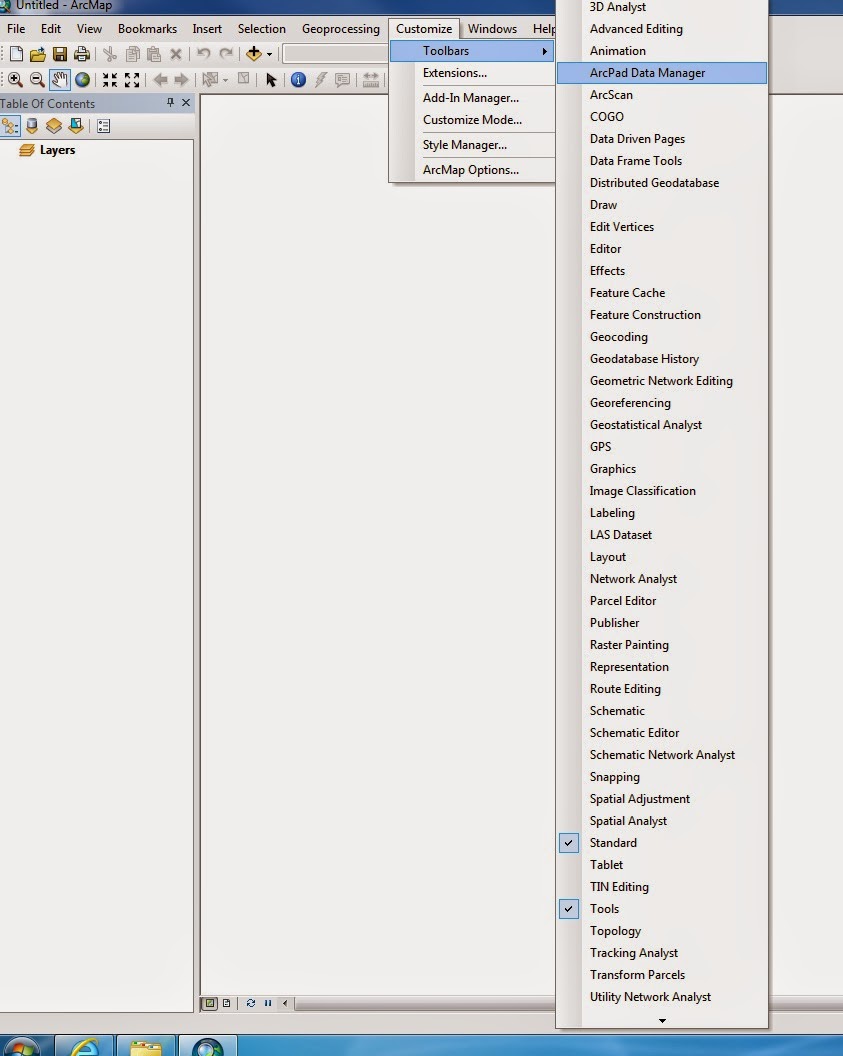The image size is (843, 1056).
Task: Click the horizontal scrollbar left arrow
Action: pos(285,1003)
